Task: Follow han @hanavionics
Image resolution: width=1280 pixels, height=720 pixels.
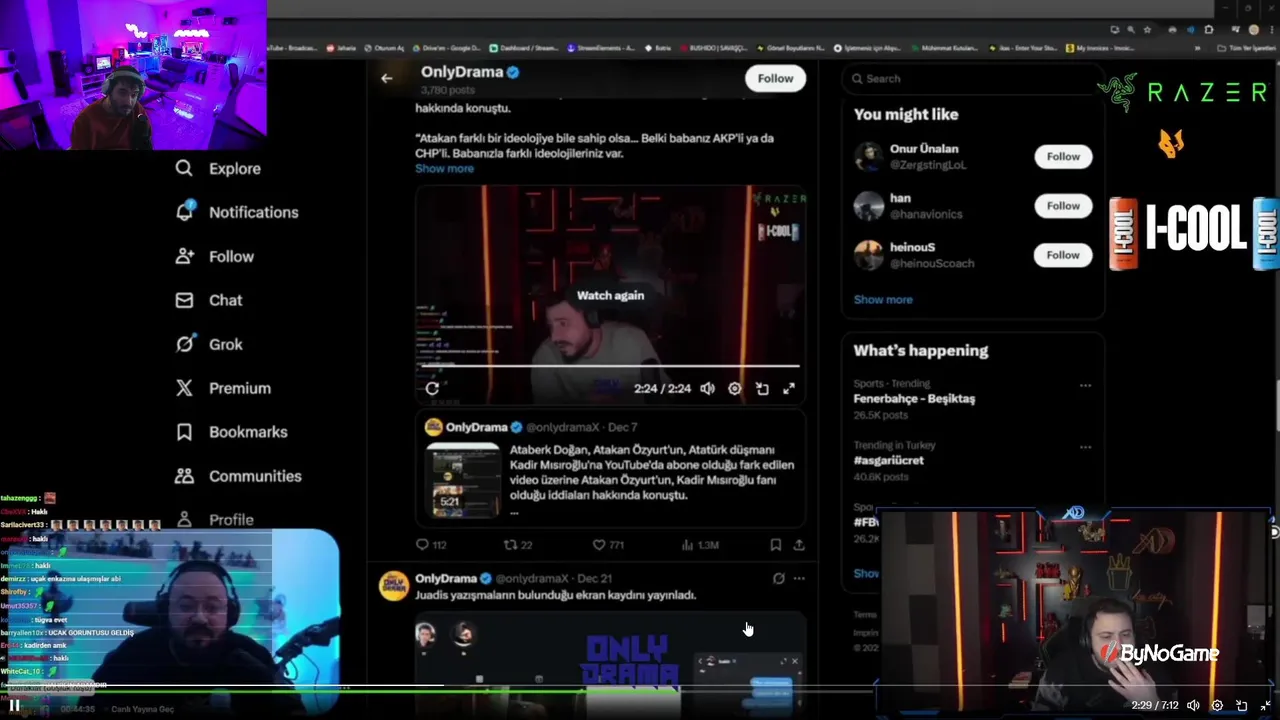Action: coord(1063,205)
